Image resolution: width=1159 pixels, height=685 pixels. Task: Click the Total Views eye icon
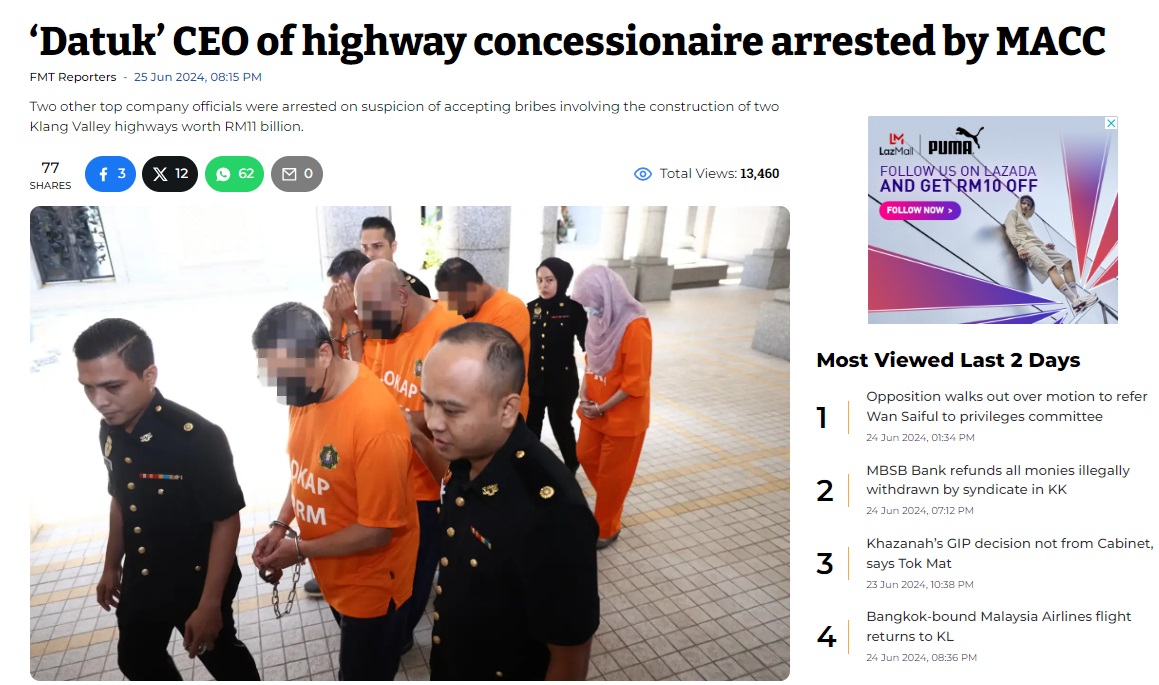point(643,174)
